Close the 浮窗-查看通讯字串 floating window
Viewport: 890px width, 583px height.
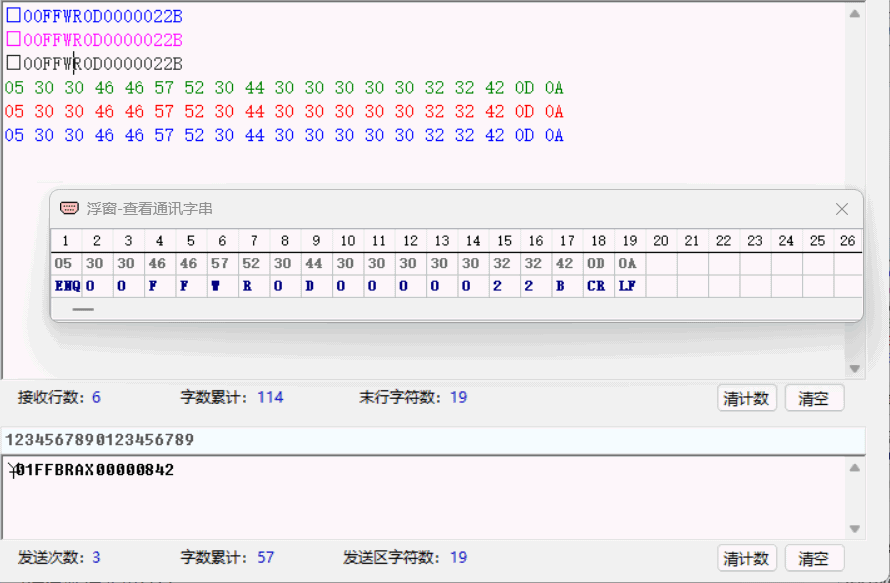point(842,209)
